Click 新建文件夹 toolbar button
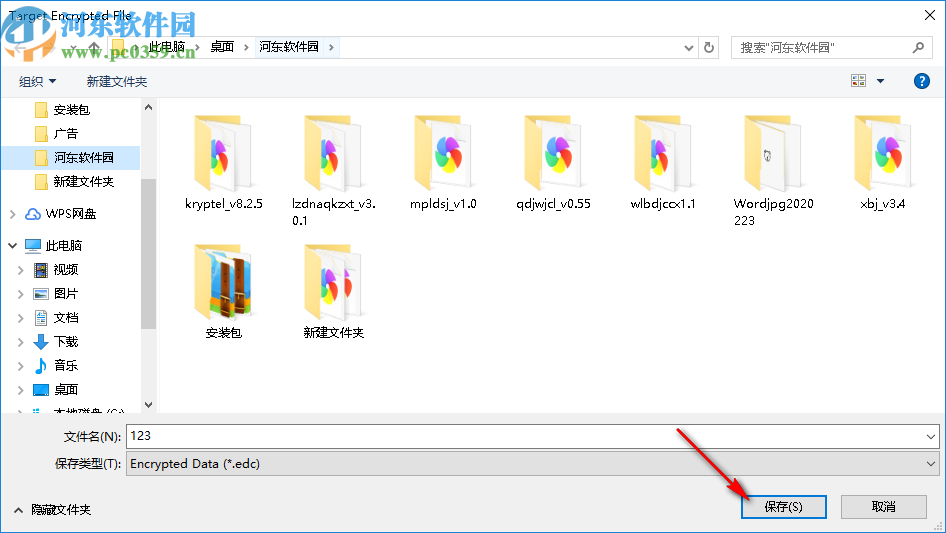The width and height of the screenshot is (946, 533). pos(116,81)
